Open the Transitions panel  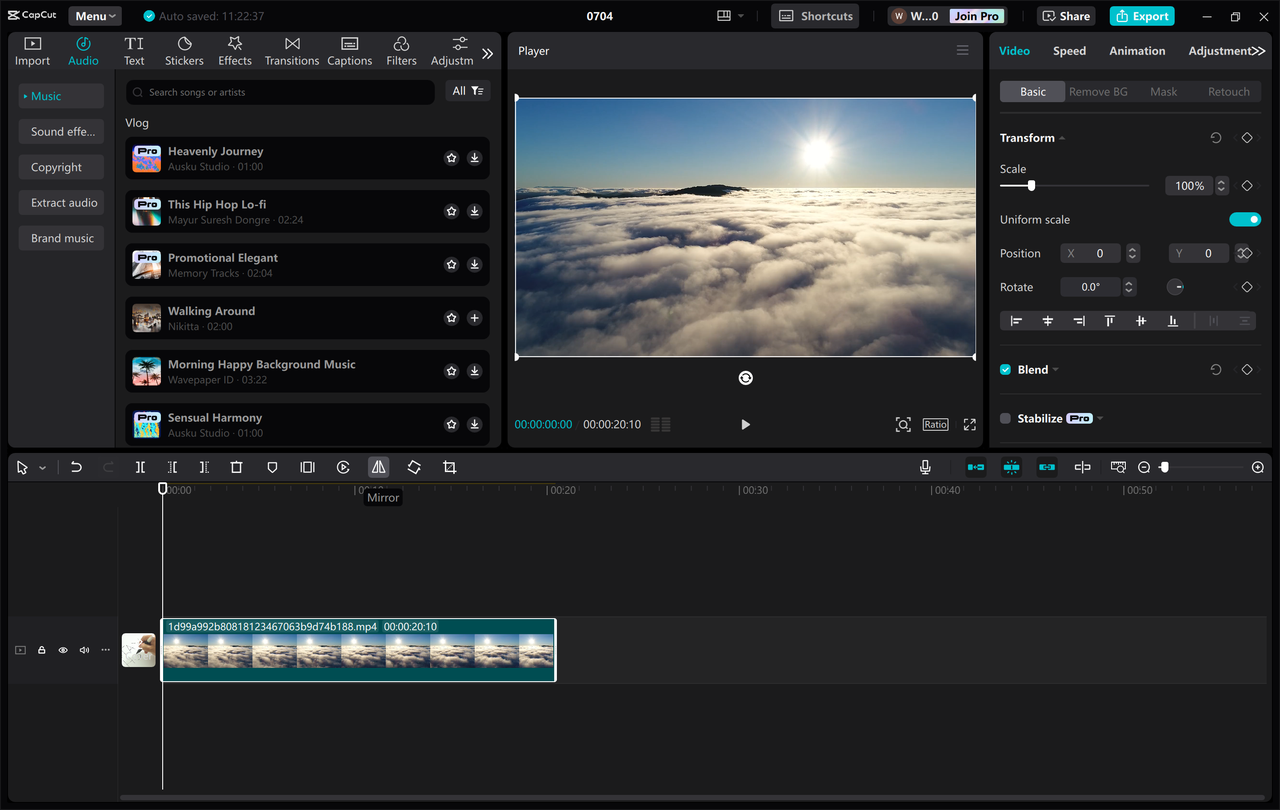coord(291,50)
